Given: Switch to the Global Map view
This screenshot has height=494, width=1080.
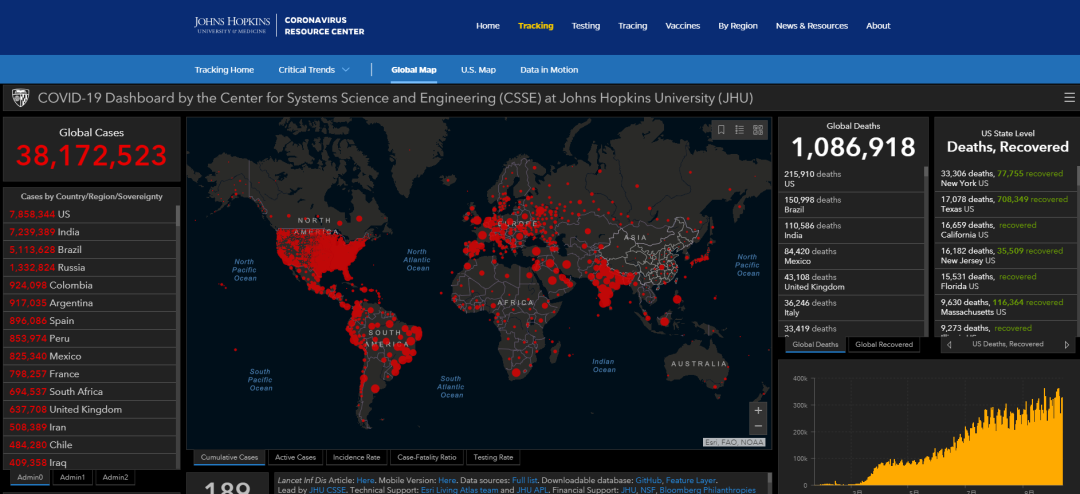Looking at the screenshot, I should pos(413,70).
